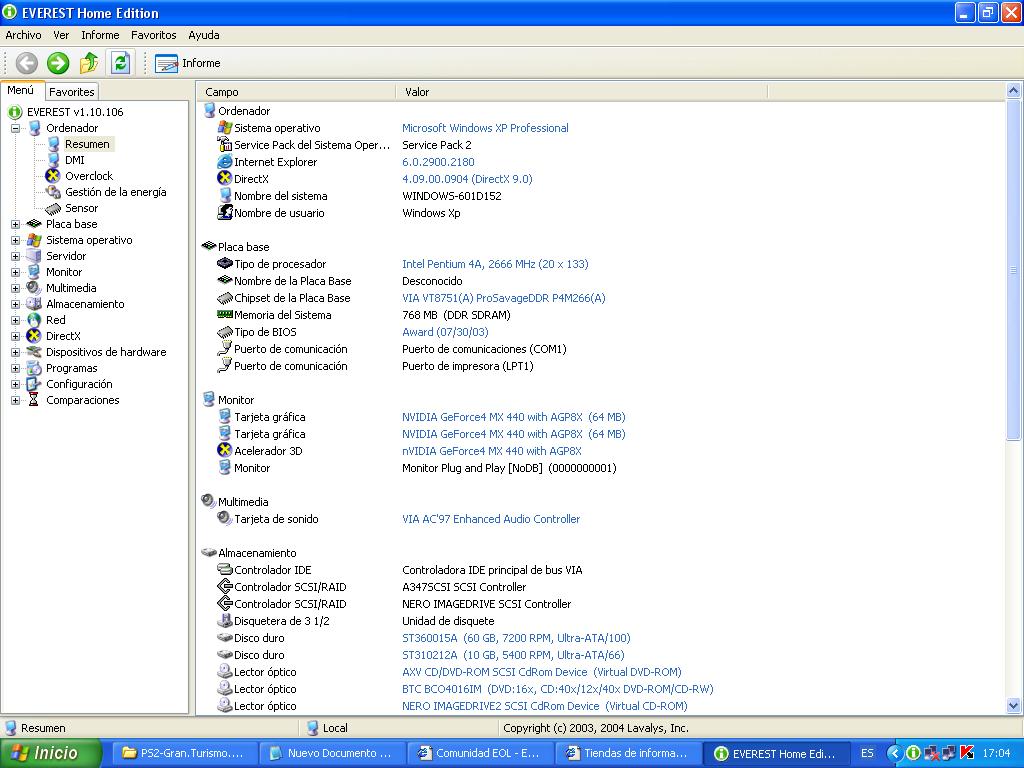Viewport: 1024px width, 768px height.
Task: Expand the Placa base tree node
Action: pos(16,224)
